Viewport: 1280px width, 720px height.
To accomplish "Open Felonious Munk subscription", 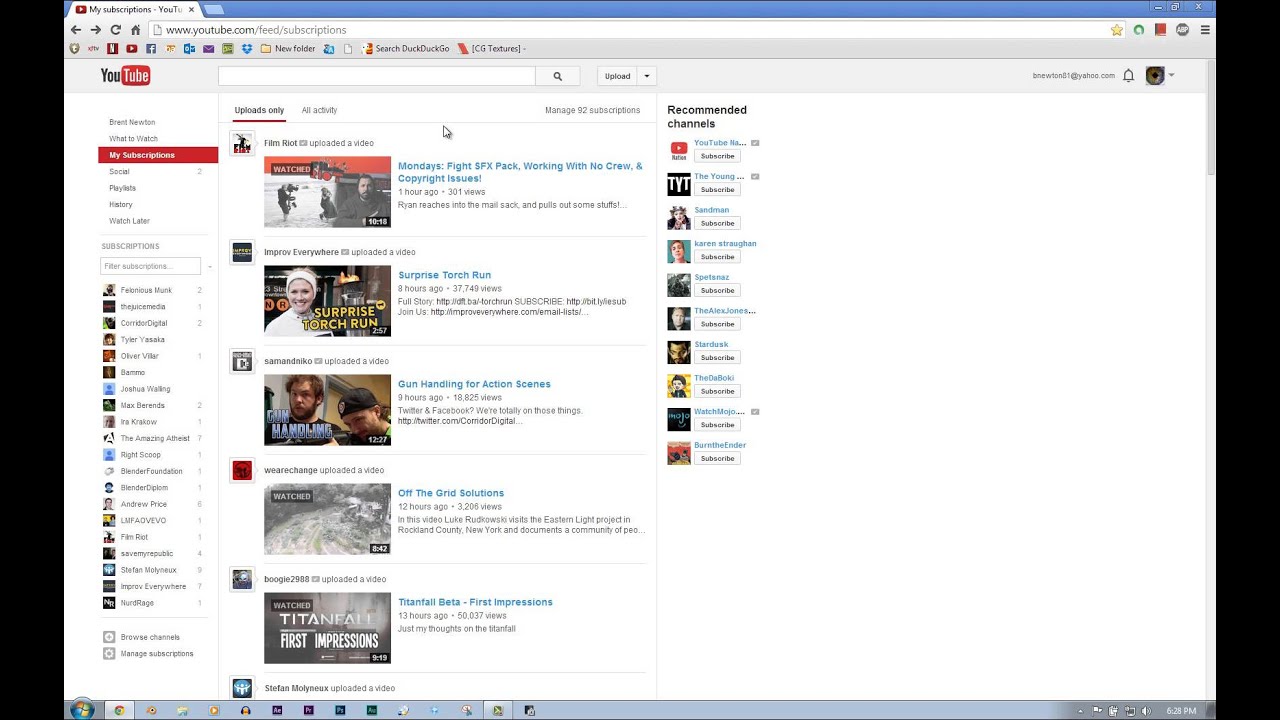I will coord(146,290).
